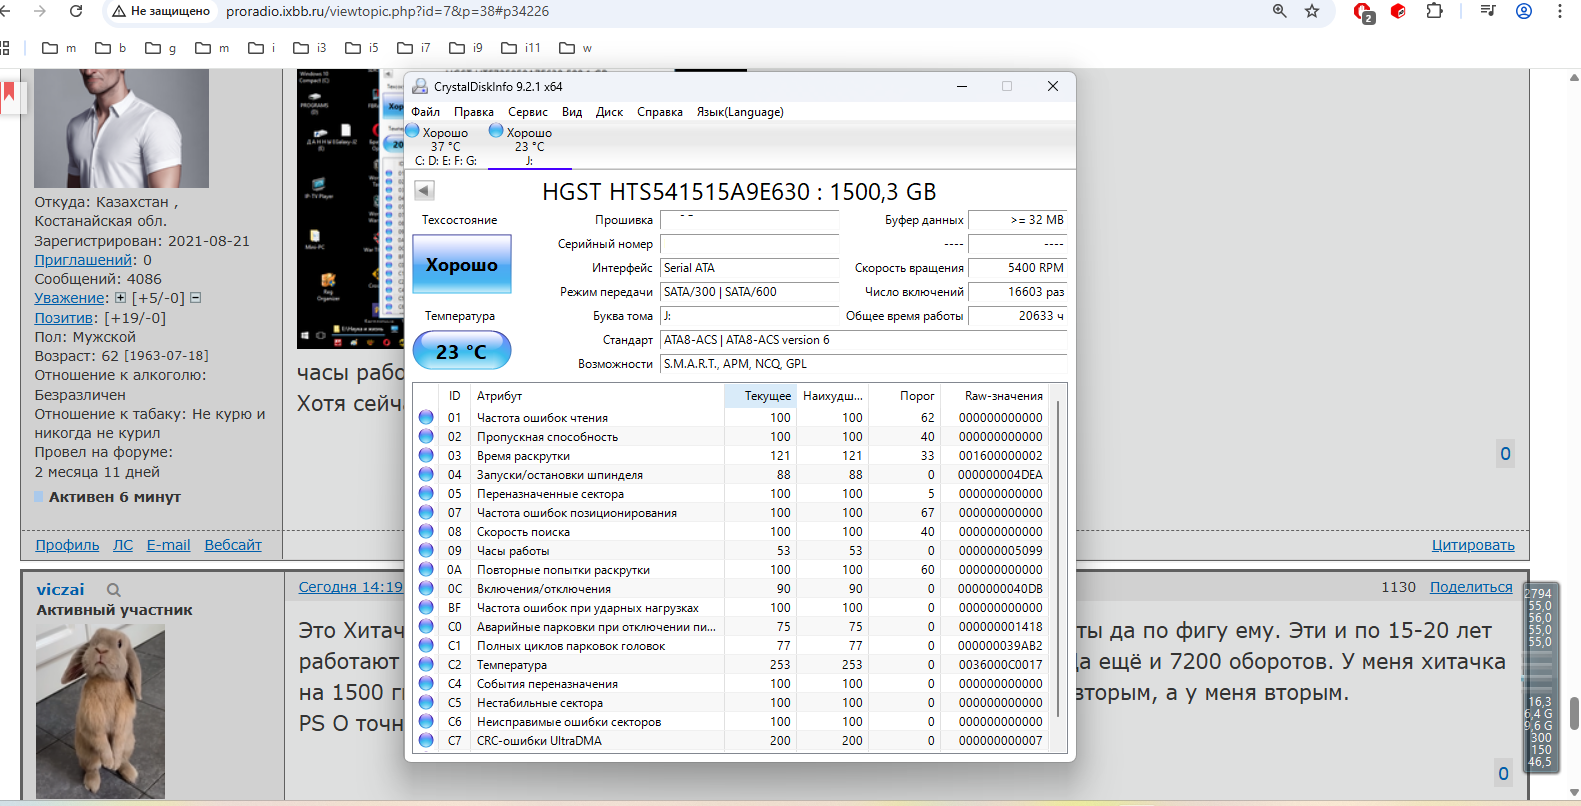Select the first disk C: D: E: F: G:
The height and width of the screenshot is (806, 1581).
click(445, 146)
